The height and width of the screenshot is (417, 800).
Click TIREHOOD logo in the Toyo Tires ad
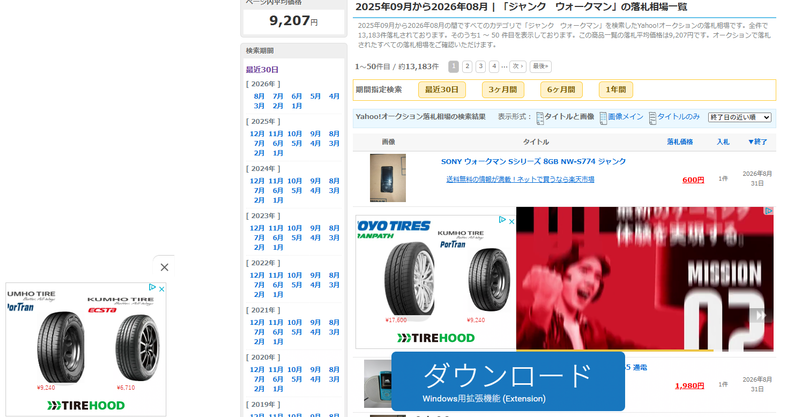click(436, 338)
